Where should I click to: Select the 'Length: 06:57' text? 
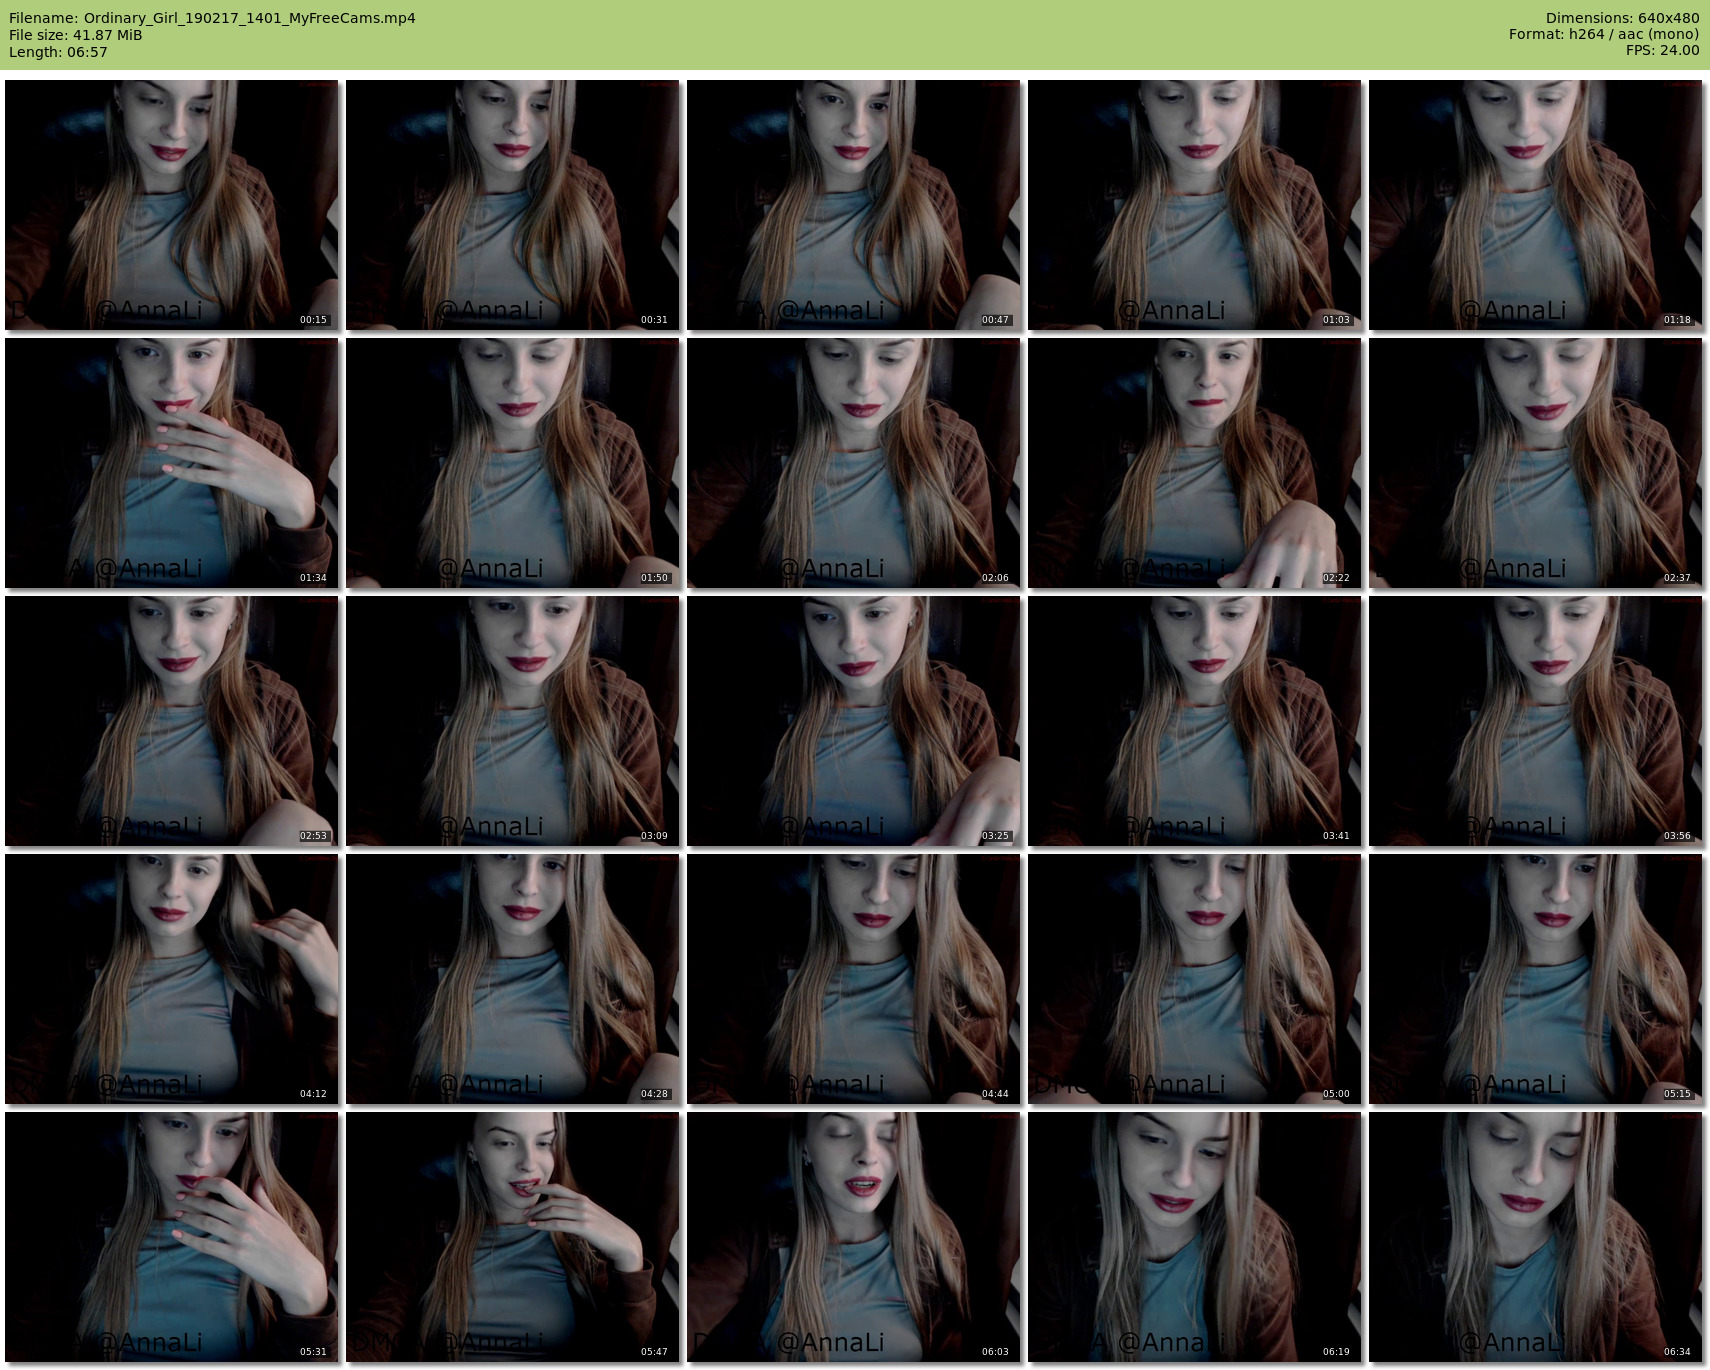[x=58, y=52]
